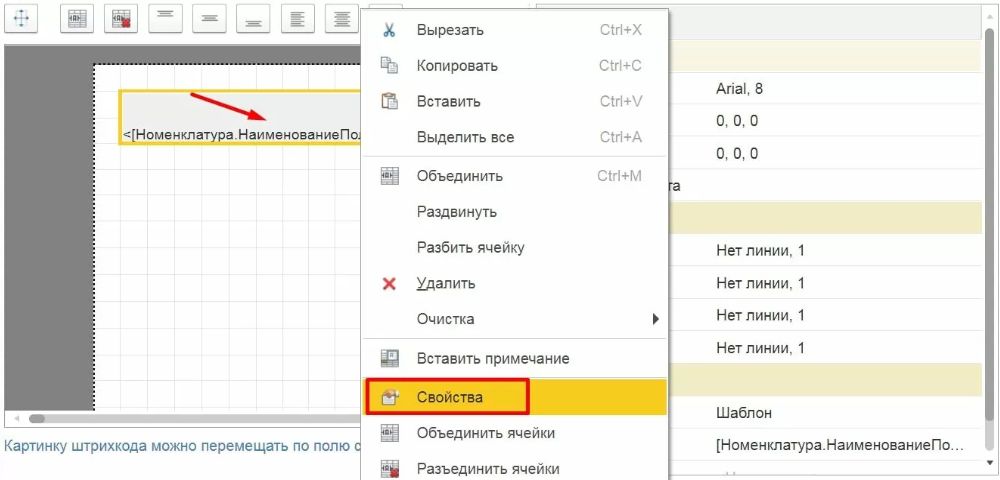Screen dimensions: 1000x480
Task: Choose Вставить from the context menu
Action: coord(514,101)
